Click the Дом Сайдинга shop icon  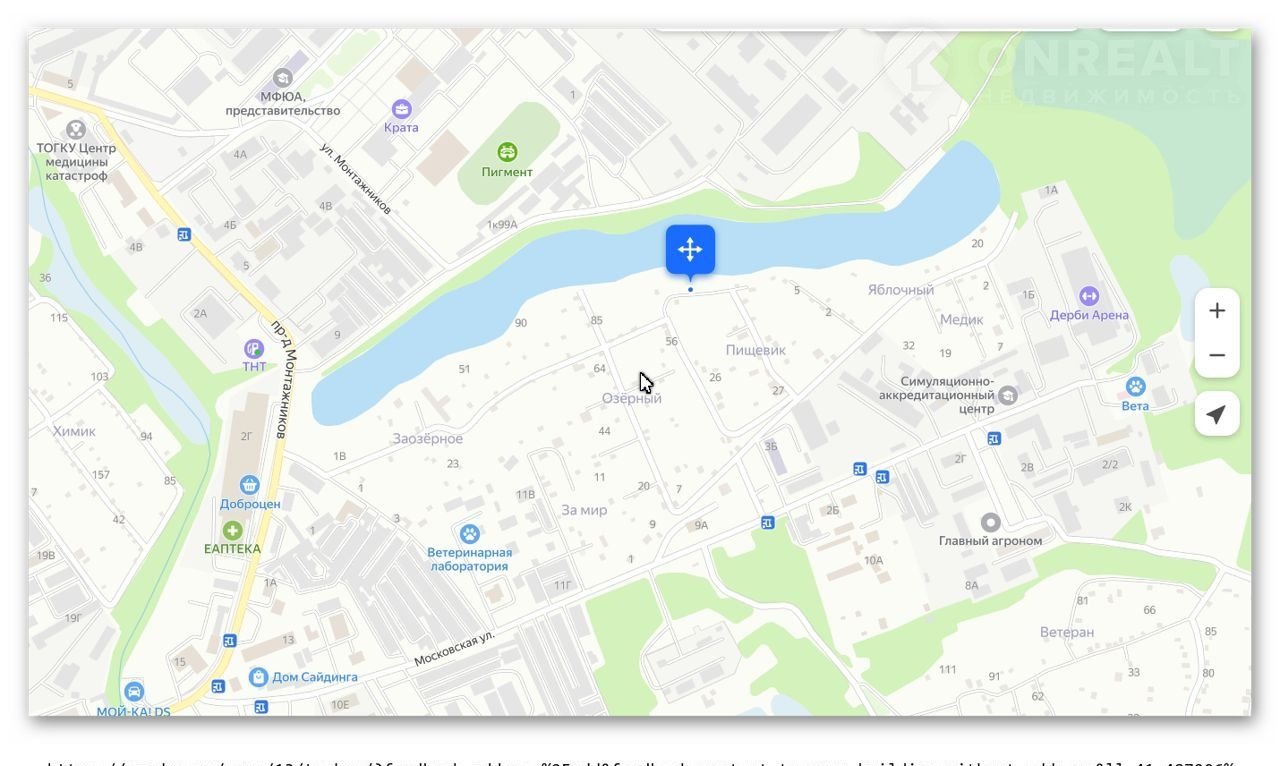coord(258,677)
